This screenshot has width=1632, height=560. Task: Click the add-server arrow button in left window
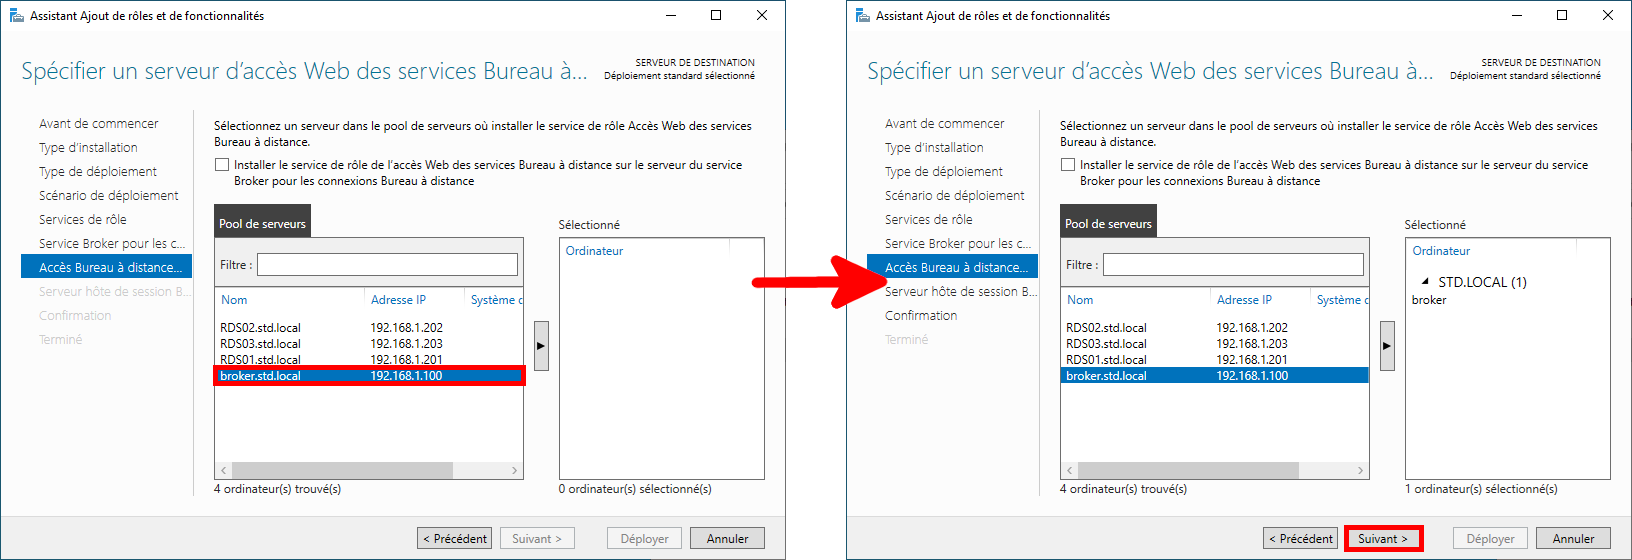click(541, 346)
